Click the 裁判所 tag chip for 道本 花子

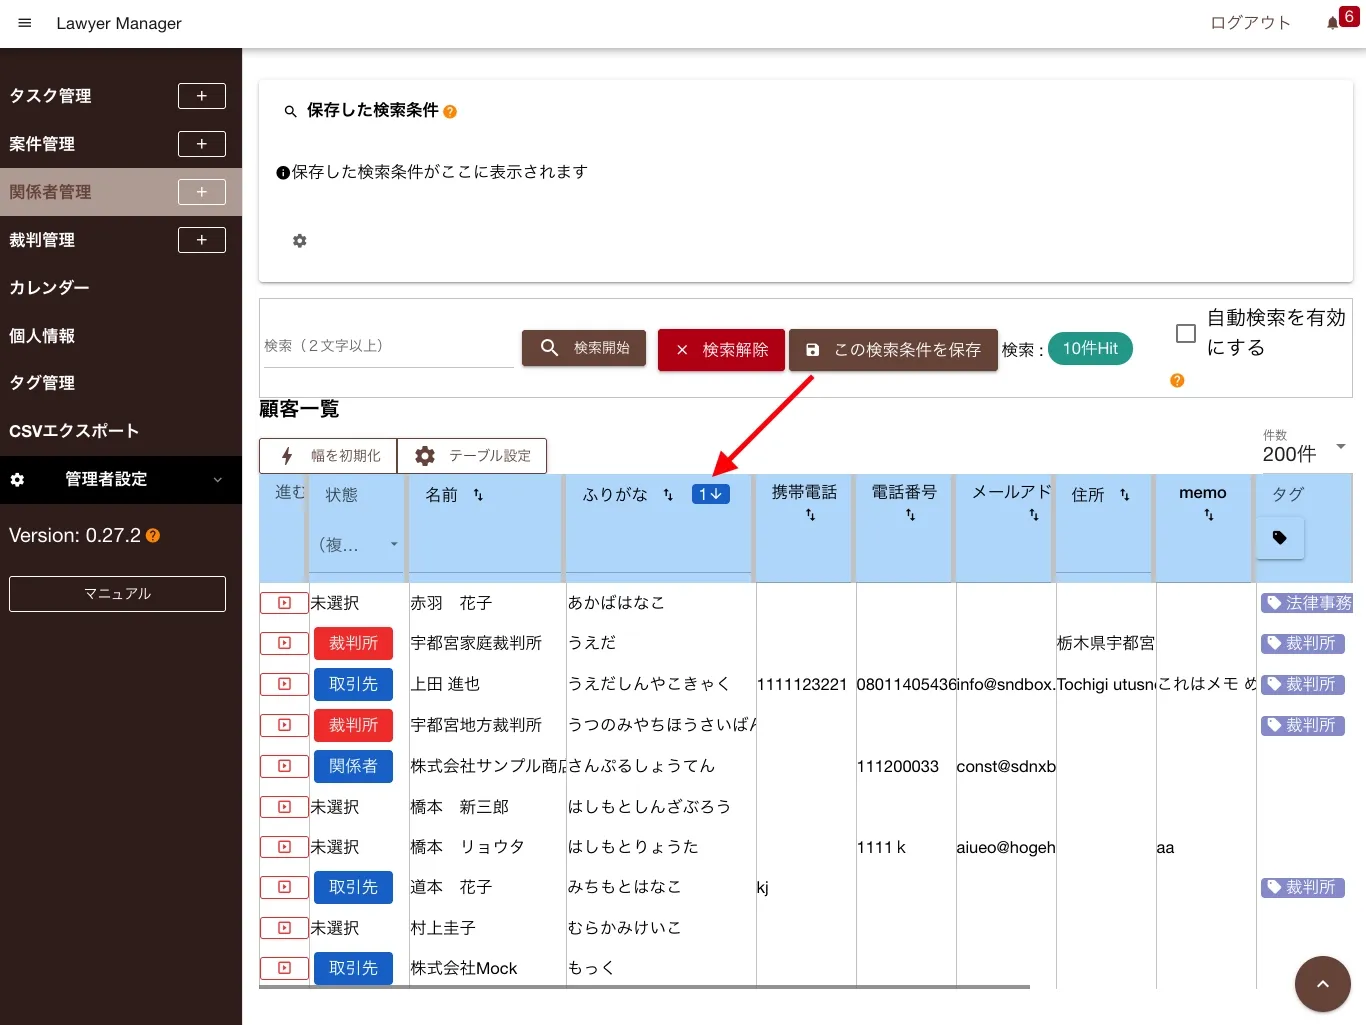tap(1303, 887)
